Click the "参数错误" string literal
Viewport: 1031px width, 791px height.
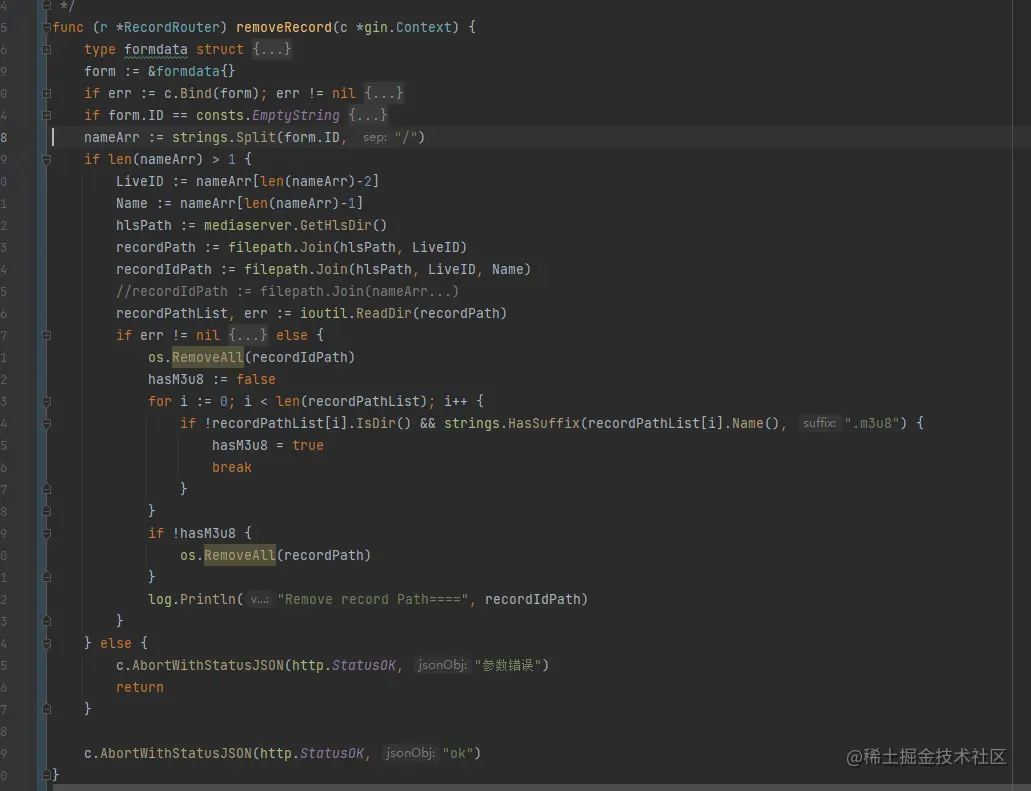click(x=508, y=665)
